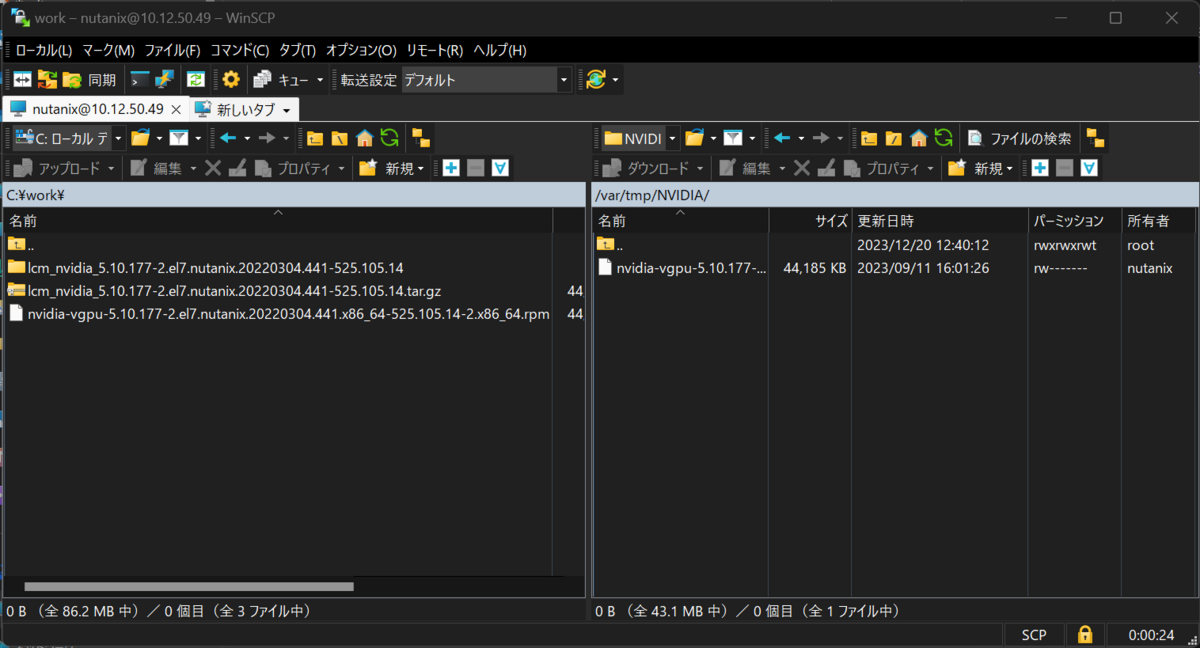Click the compare directories icon in main toolbar
Image resolution: width=1200 pixels, height=648 pixels.
(x=22, y=80)
